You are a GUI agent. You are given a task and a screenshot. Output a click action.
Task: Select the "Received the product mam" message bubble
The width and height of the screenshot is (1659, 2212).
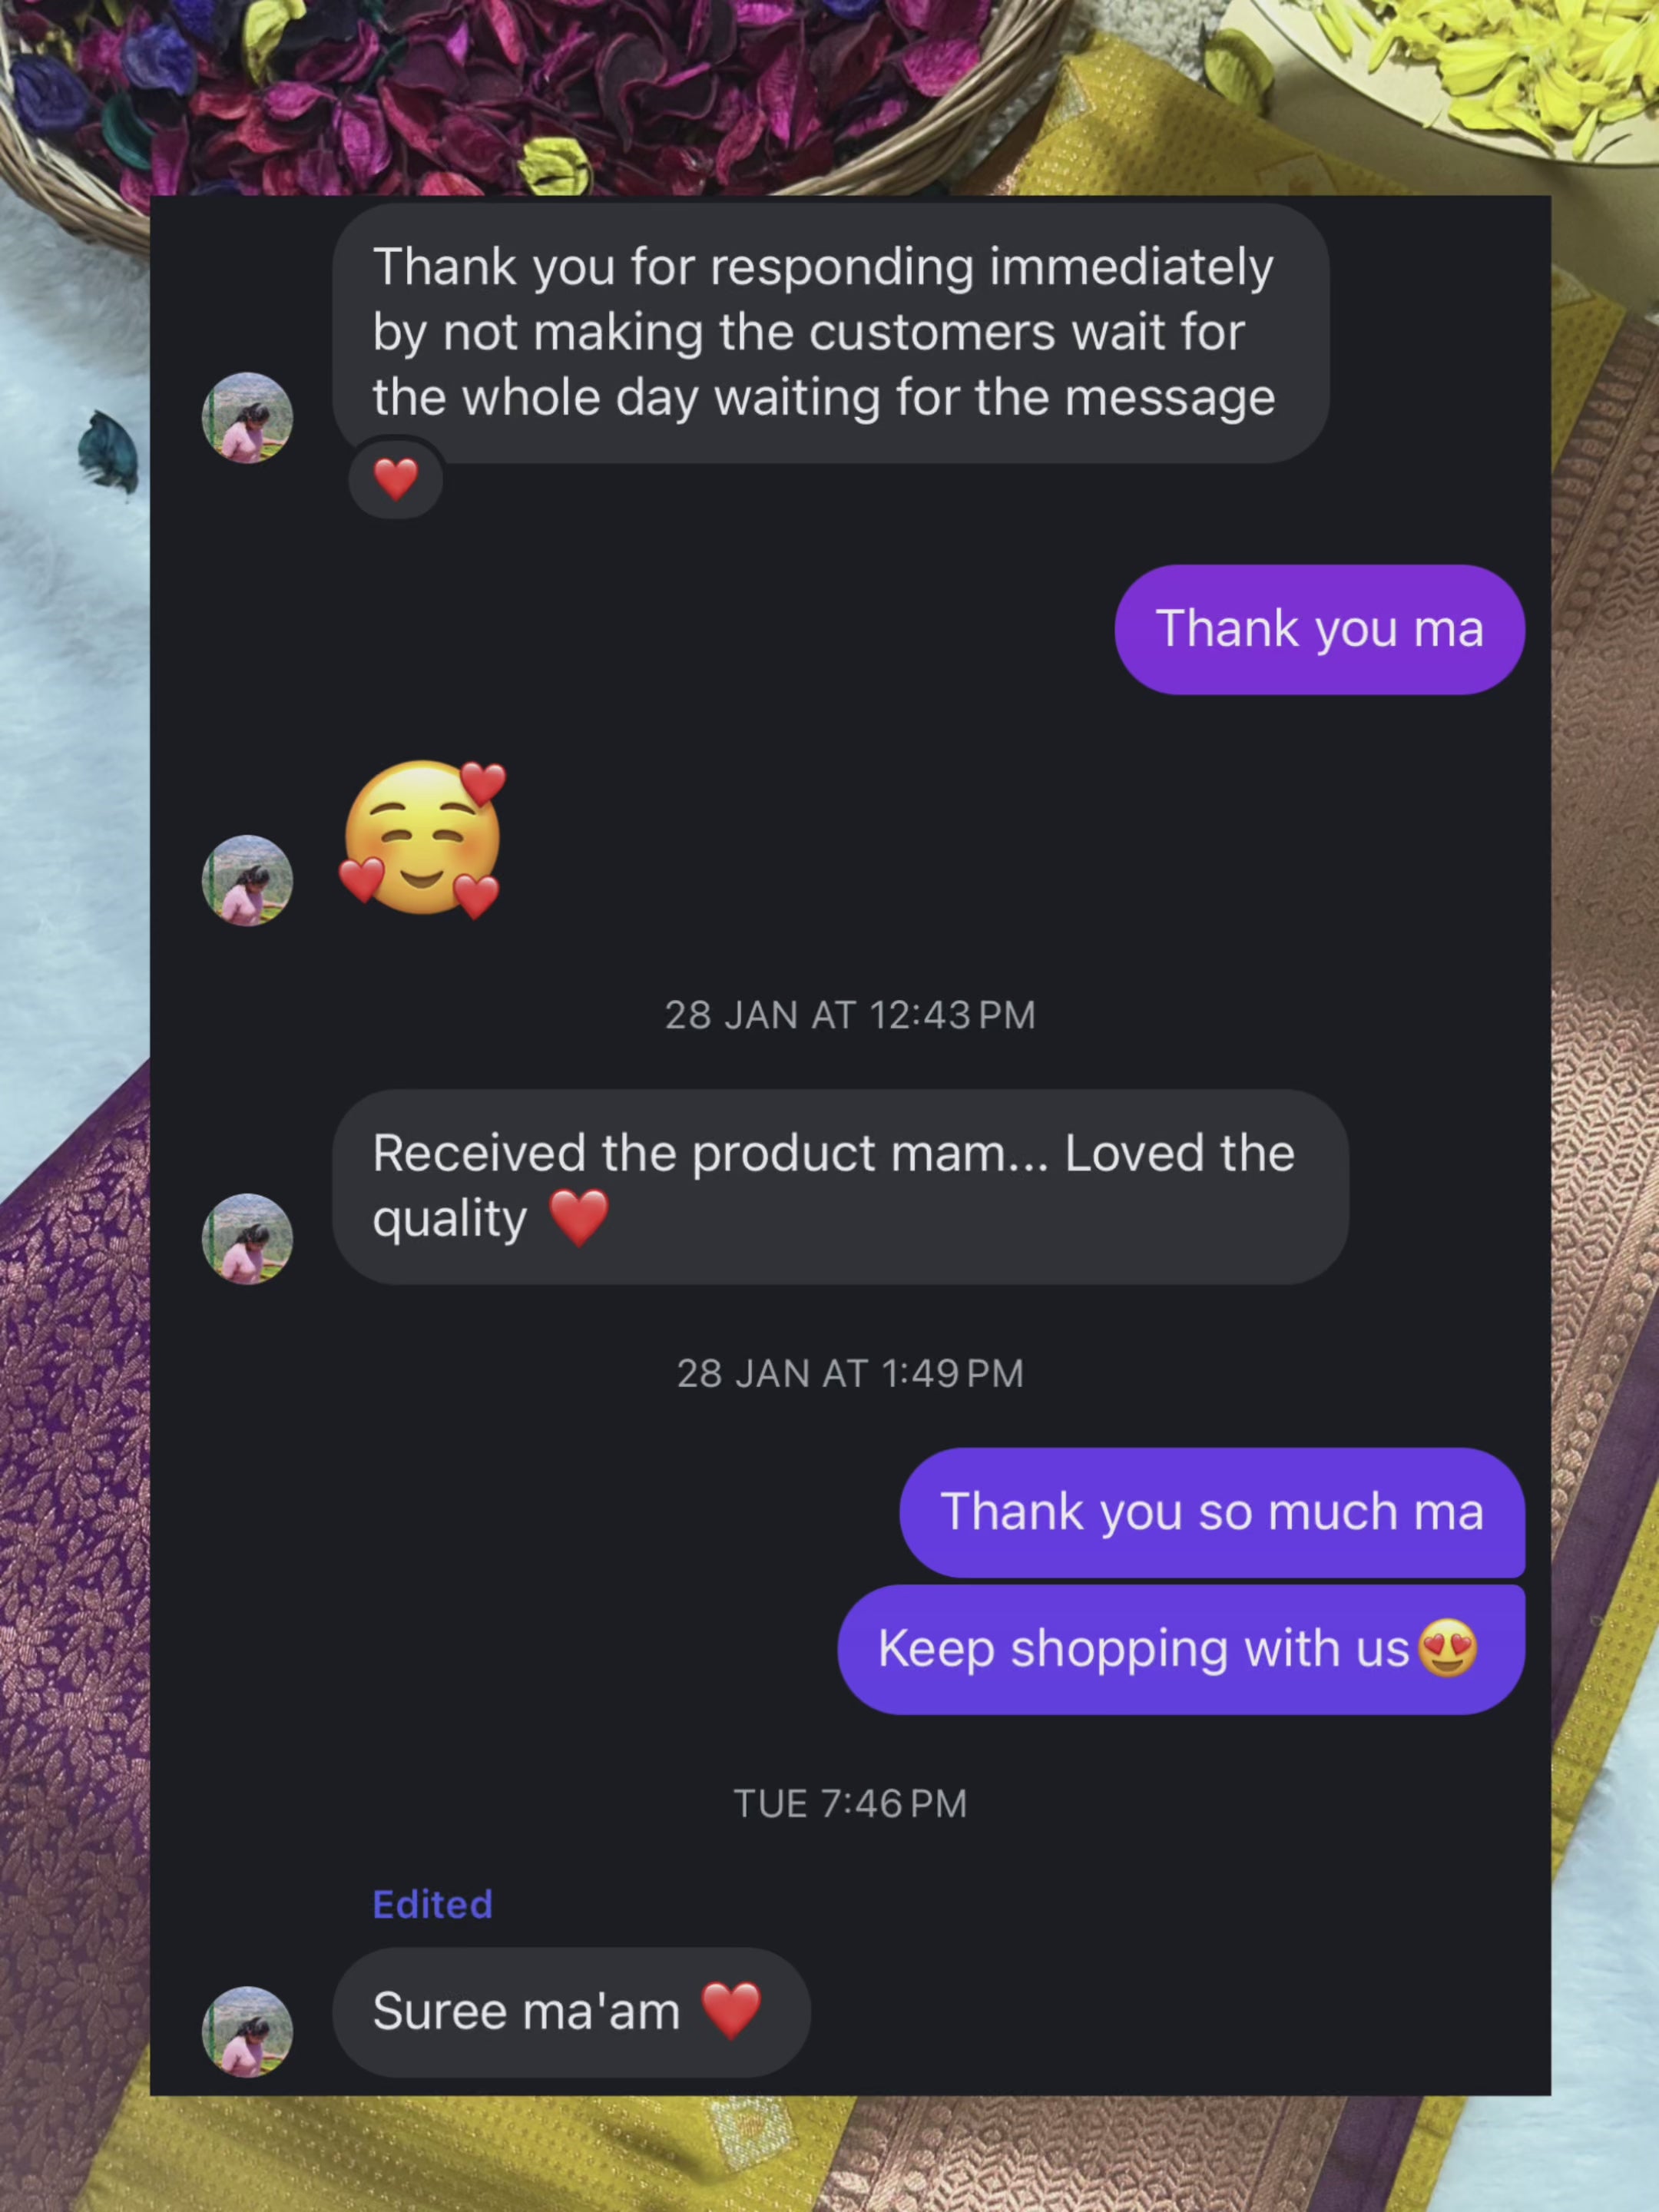(x=840, y=1187)
